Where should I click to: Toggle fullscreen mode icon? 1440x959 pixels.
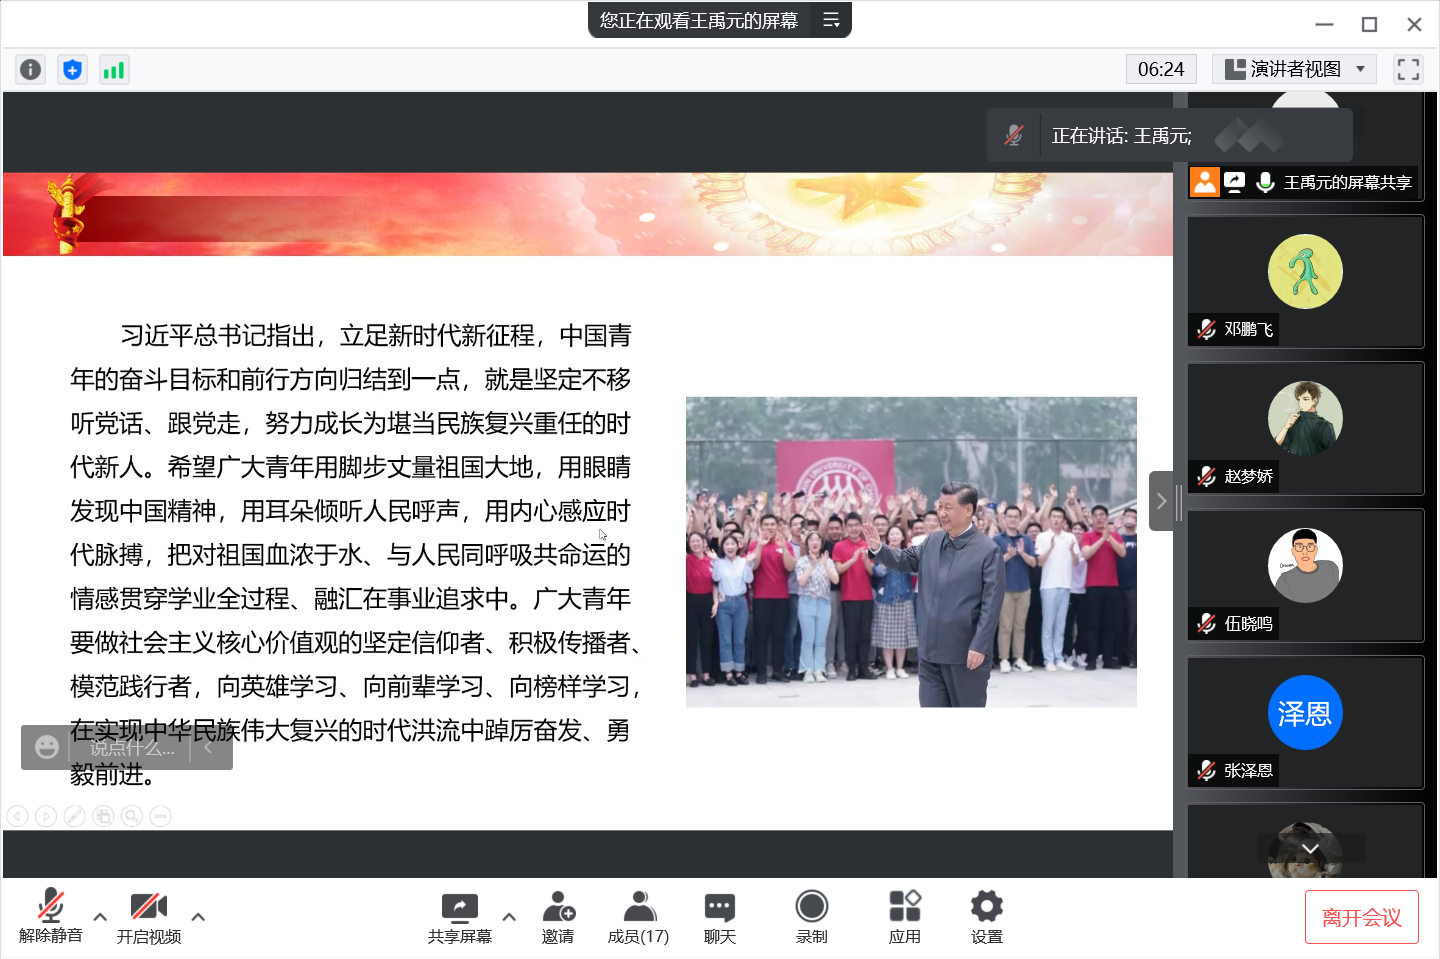[1408, 69]
